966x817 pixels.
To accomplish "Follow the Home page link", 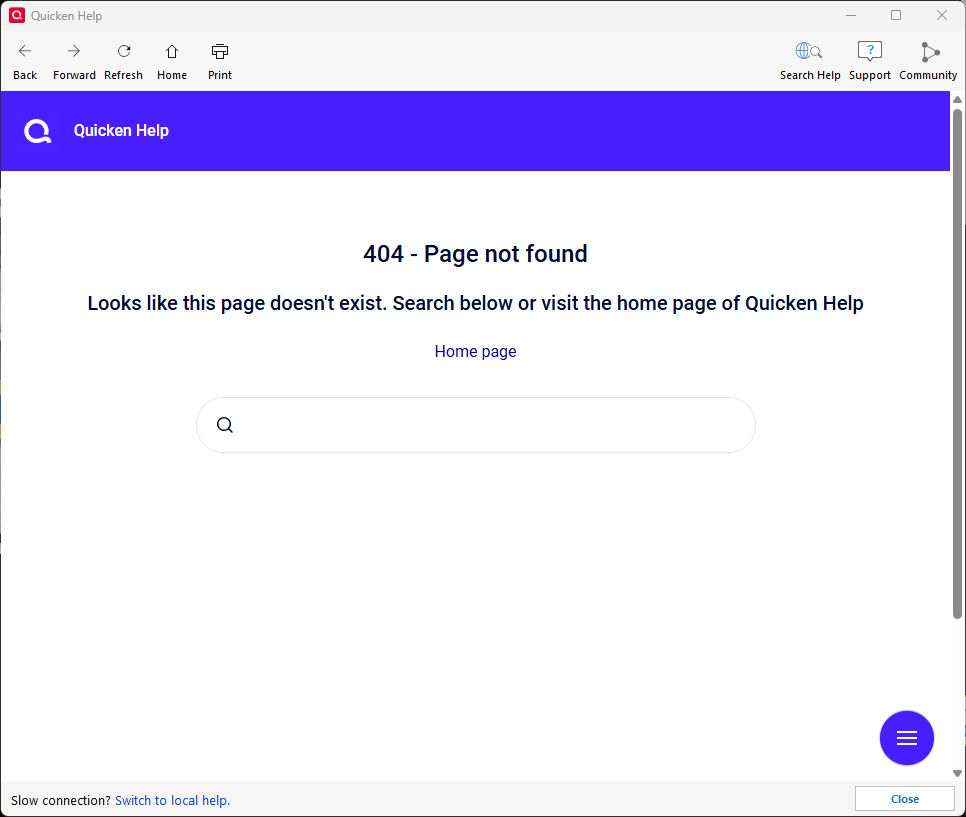I will [476, 351].
